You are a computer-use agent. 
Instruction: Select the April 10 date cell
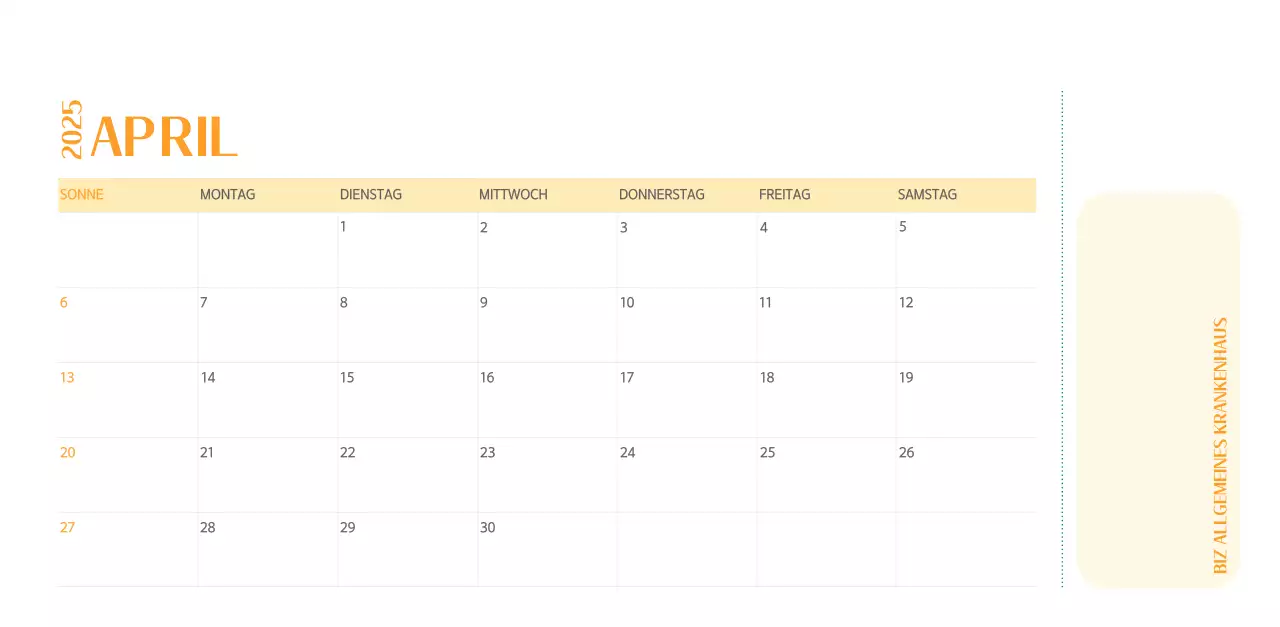(686, 325)
